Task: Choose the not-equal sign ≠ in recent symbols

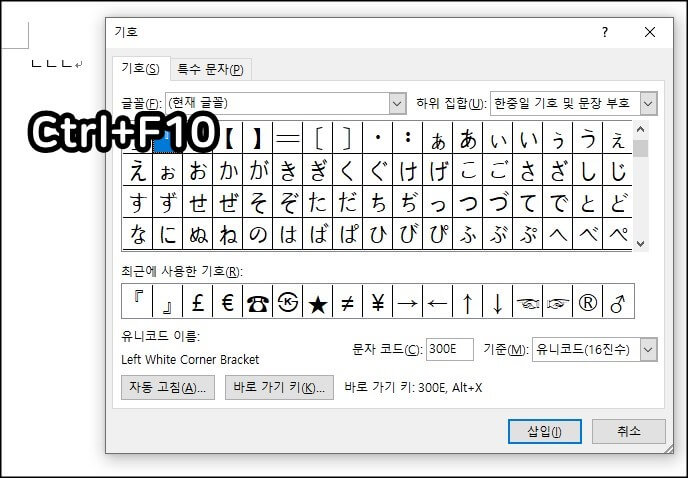Action: pyautogui.click(x=348, y=301)
